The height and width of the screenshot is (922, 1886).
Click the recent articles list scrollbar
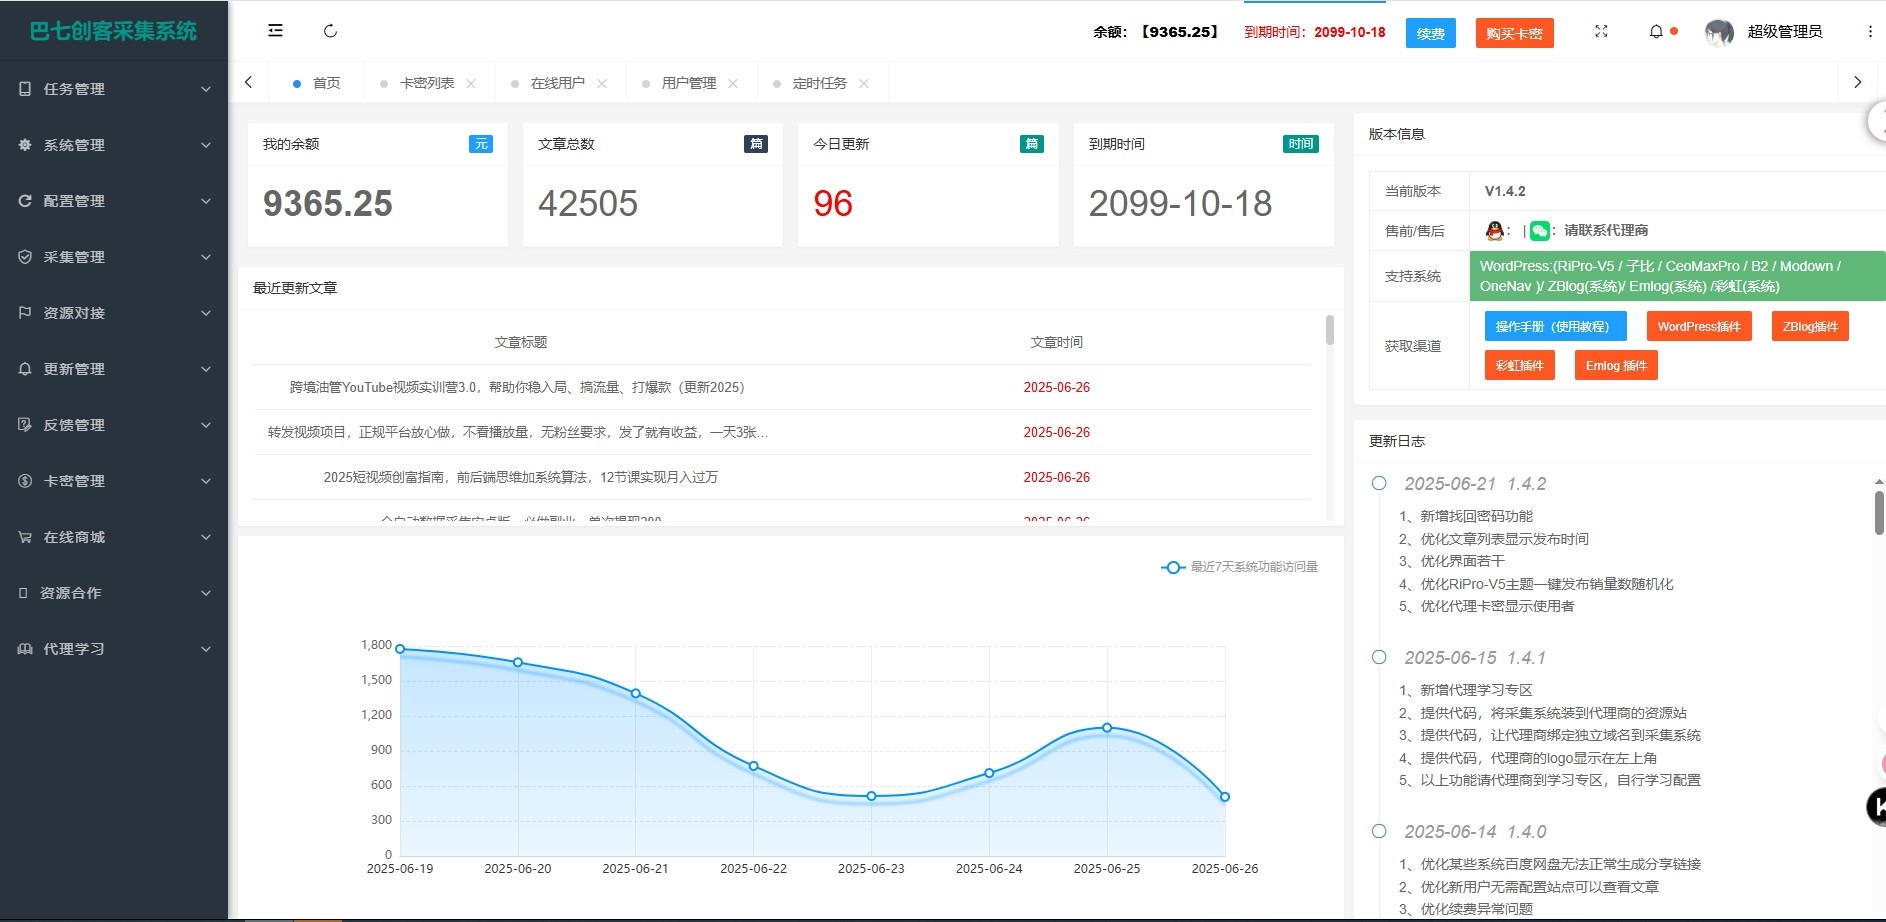point(1329,330)
